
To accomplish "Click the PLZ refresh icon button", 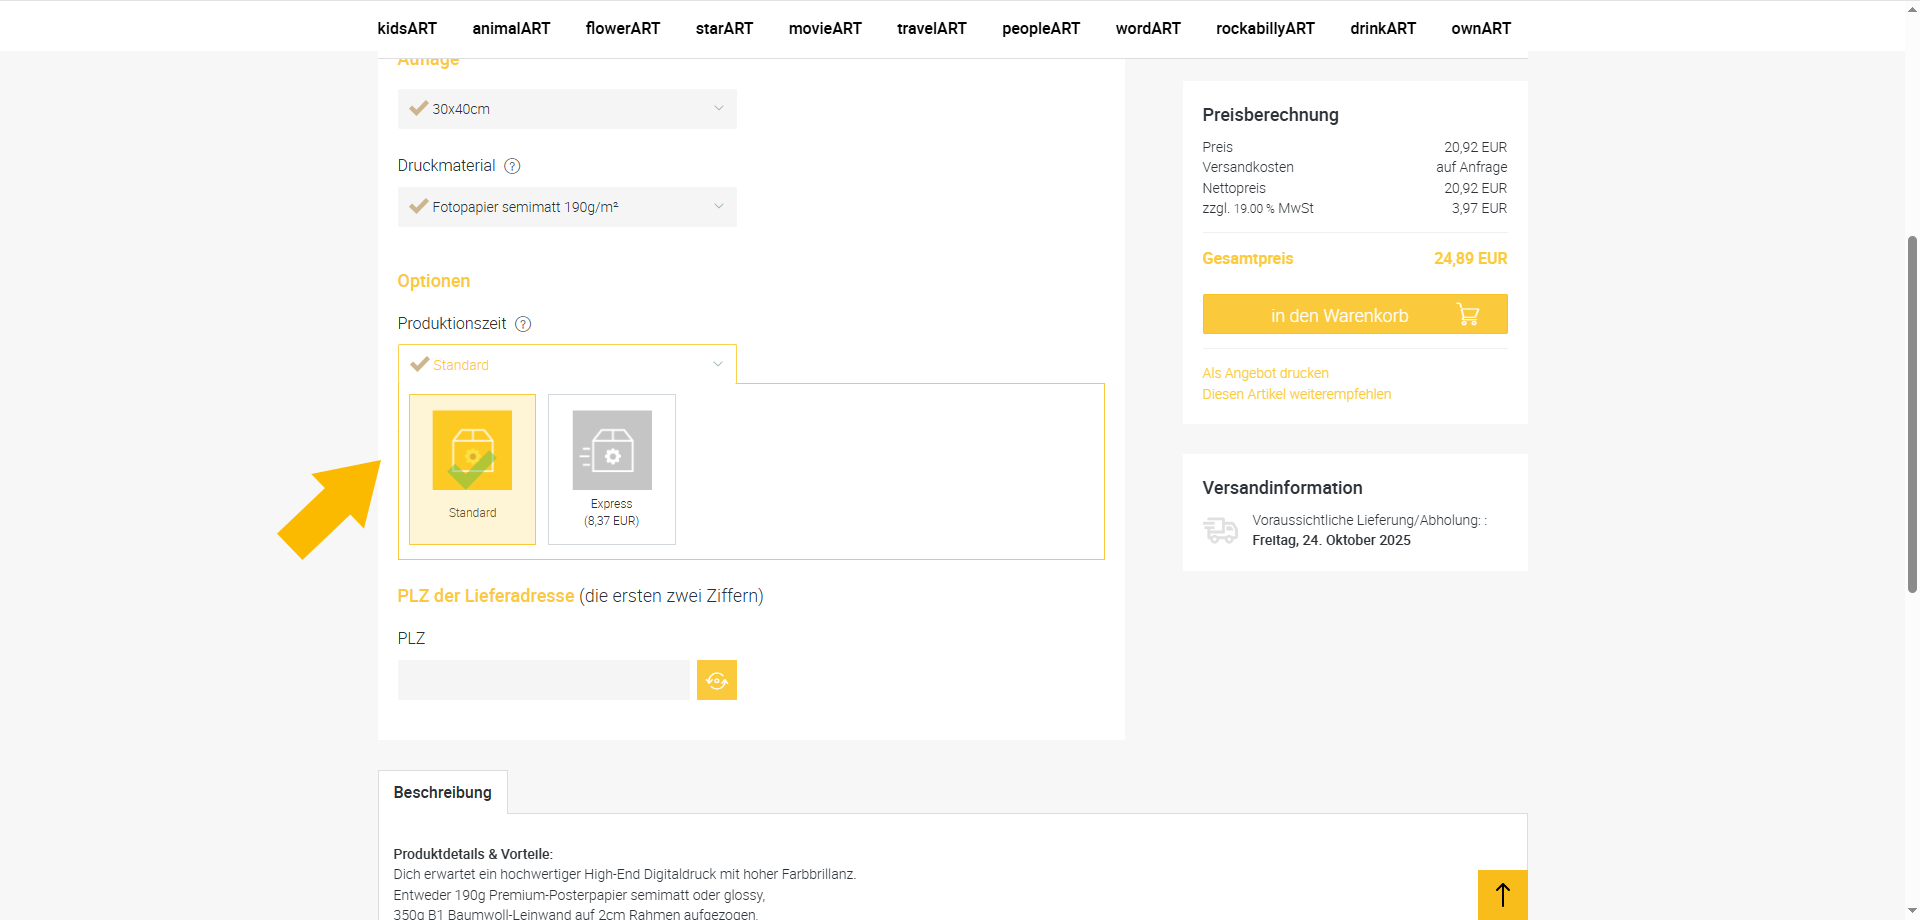I will click(716, 680).
